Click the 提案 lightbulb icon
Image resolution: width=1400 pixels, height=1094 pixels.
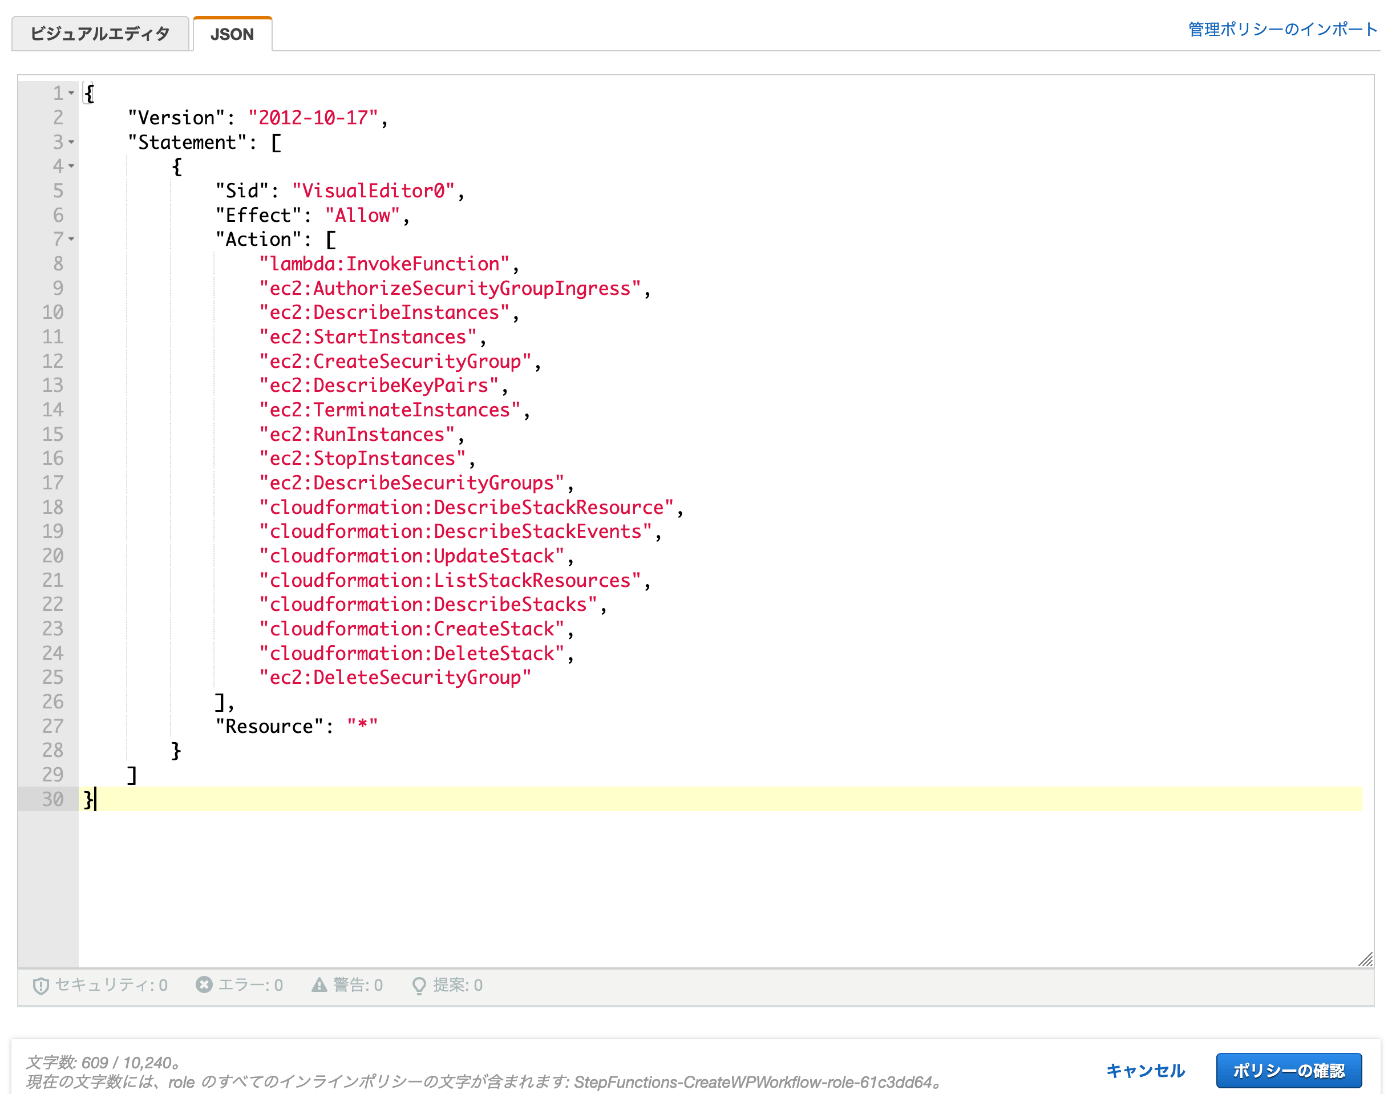pos(418,985)
